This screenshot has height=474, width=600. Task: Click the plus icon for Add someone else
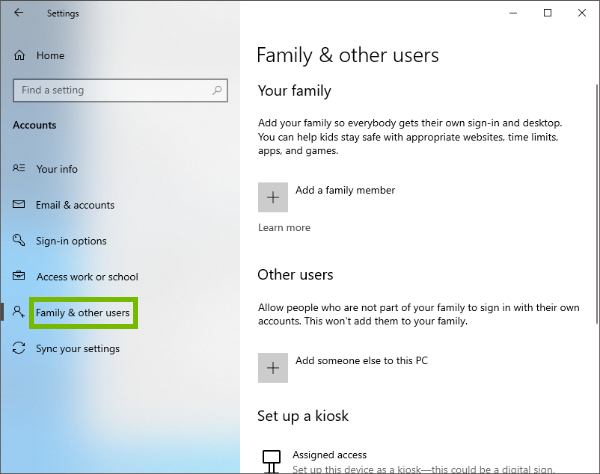point(273,368)
